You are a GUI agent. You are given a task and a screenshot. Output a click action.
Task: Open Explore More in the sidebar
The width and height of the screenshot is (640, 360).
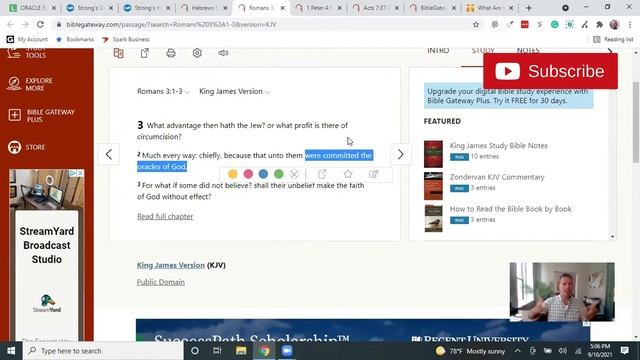point(31,84)
